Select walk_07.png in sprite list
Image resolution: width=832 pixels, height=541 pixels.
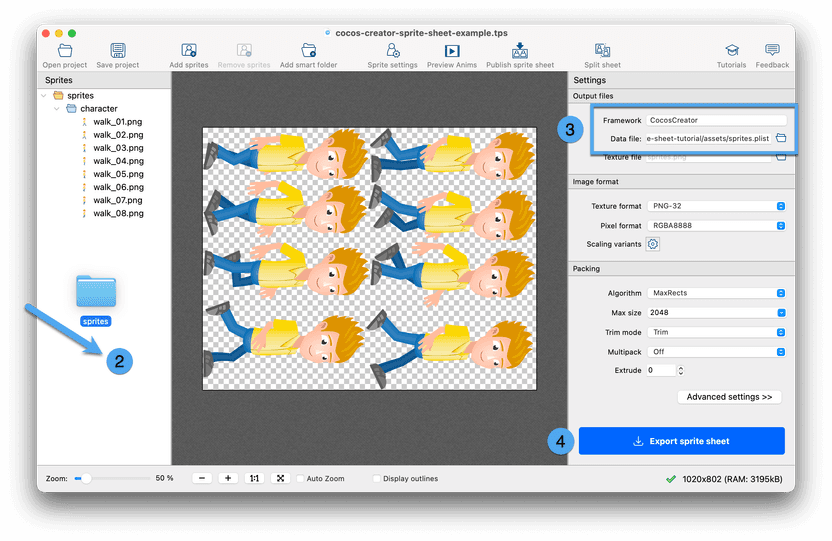[118, 200]
